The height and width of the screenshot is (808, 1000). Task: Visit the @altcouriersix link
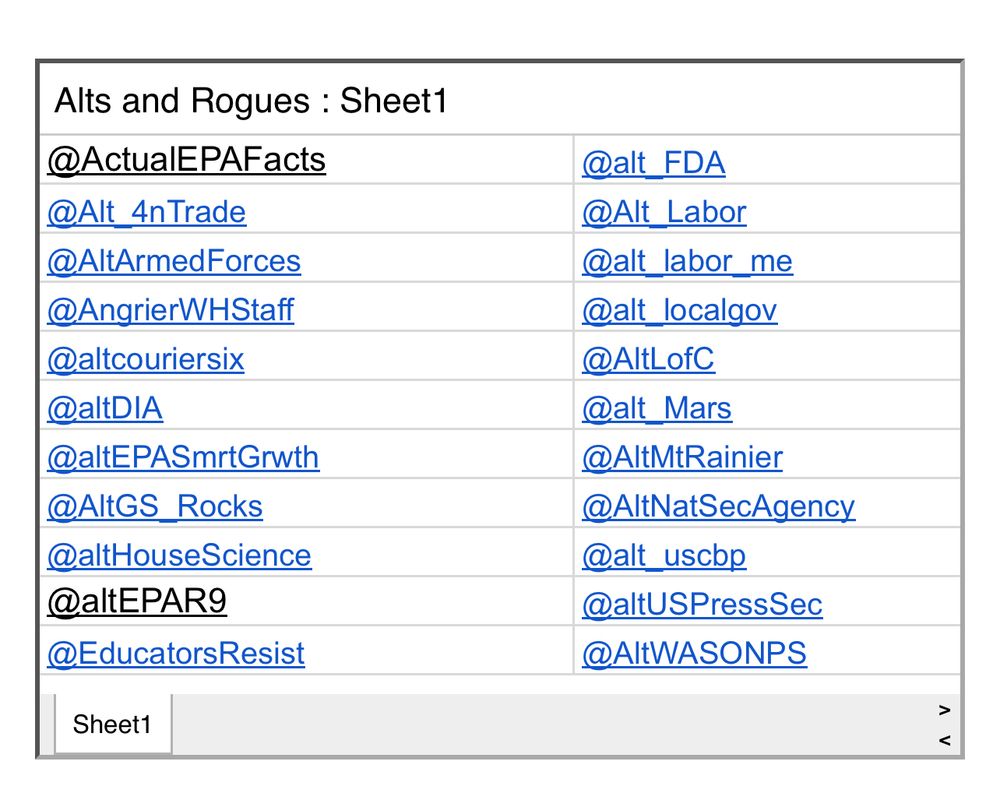[145, 359]
